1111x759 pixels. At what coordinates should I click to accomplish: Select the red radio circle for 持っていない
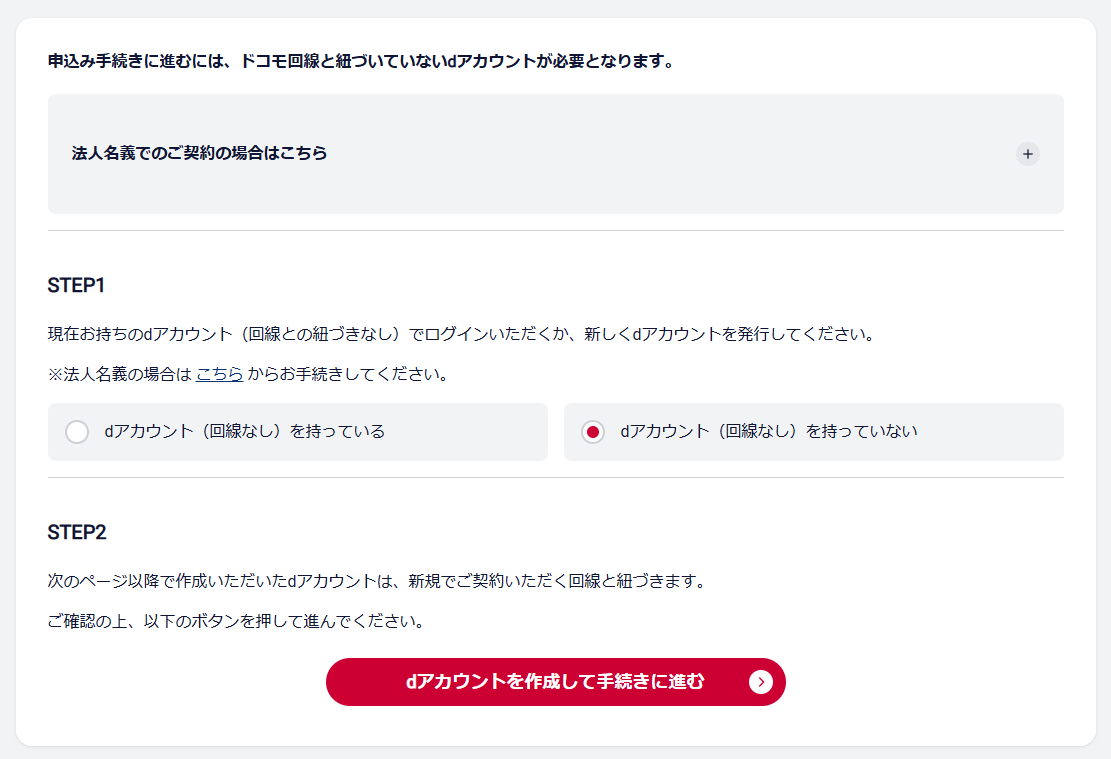593,432
